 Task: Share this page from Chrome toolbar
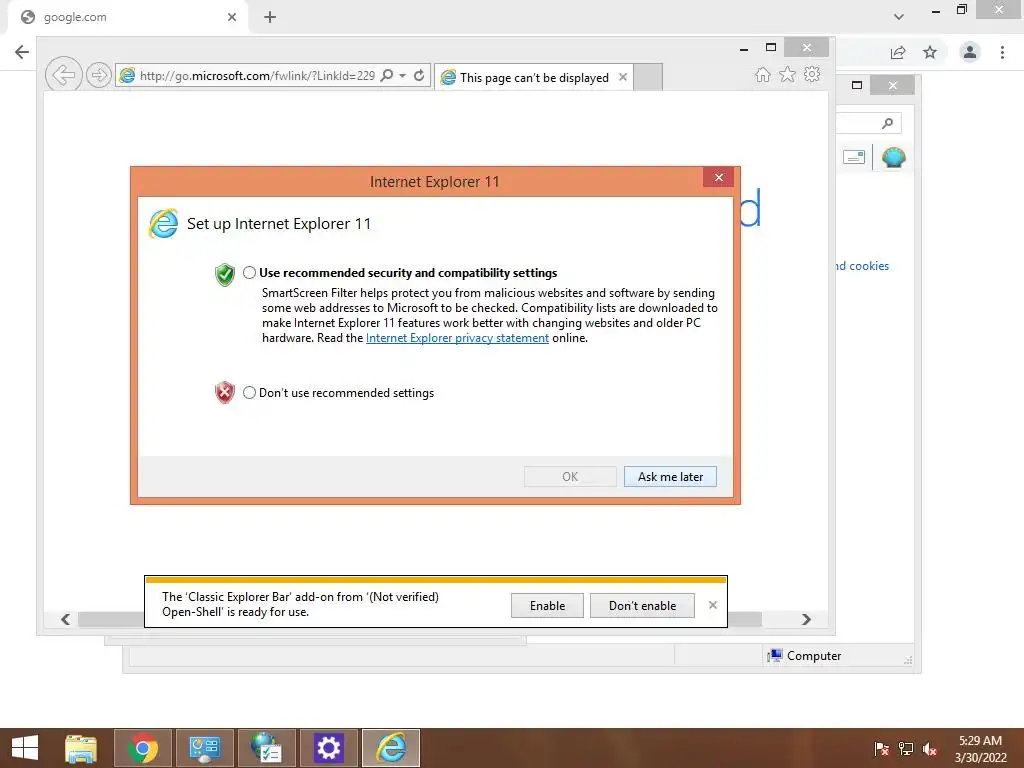coord(898,52)
